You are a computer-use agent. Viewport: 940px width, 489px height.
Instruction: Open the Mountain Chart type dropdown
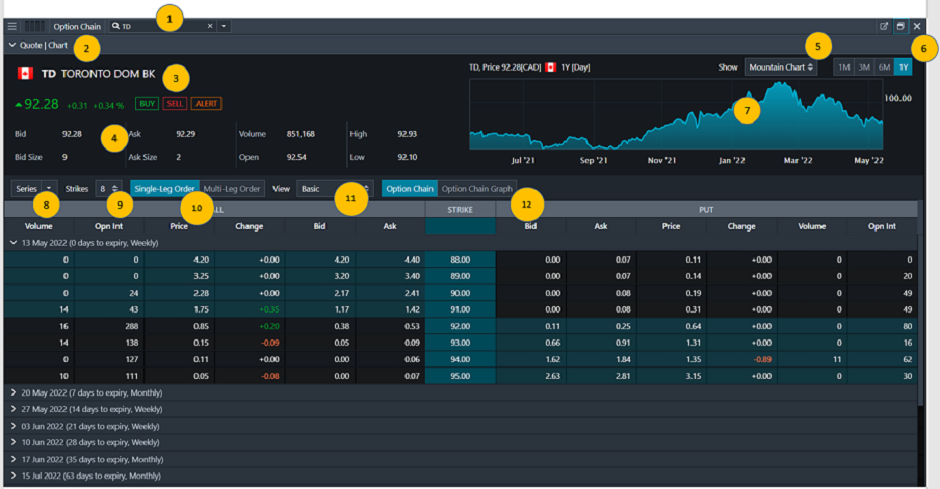pyautogui.click(x=781, y=67)
